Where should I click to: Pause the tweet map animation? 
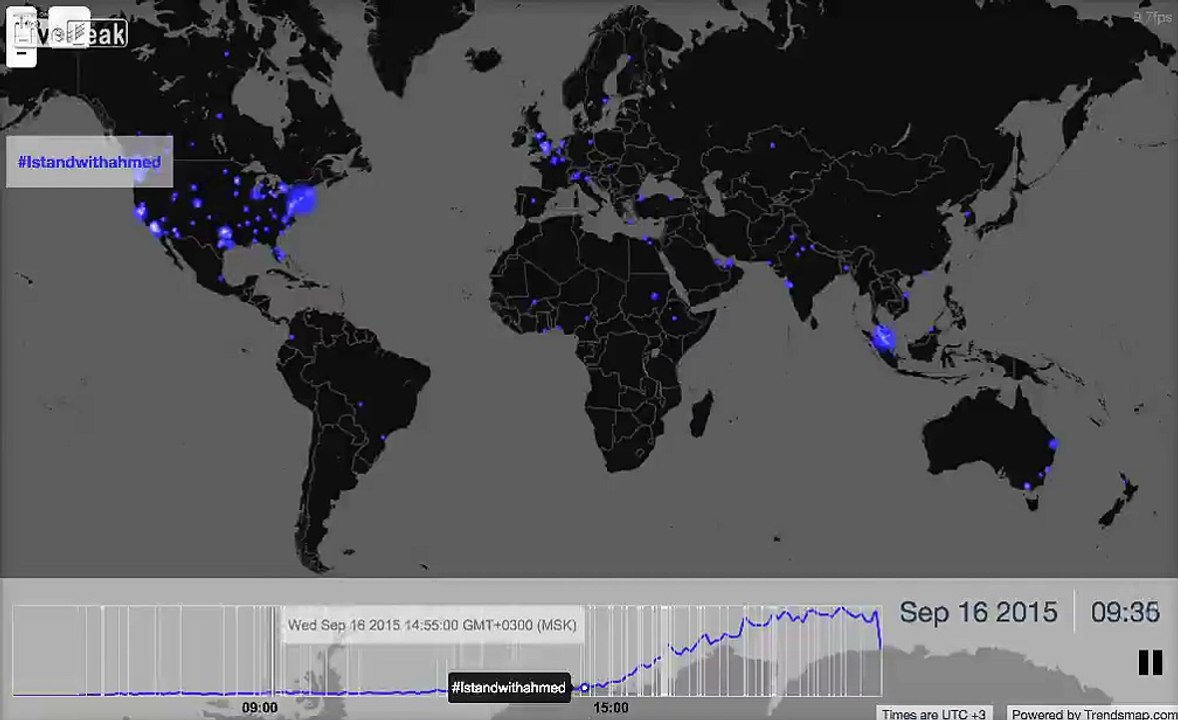pyautogui.click(x=1149, y=662)
